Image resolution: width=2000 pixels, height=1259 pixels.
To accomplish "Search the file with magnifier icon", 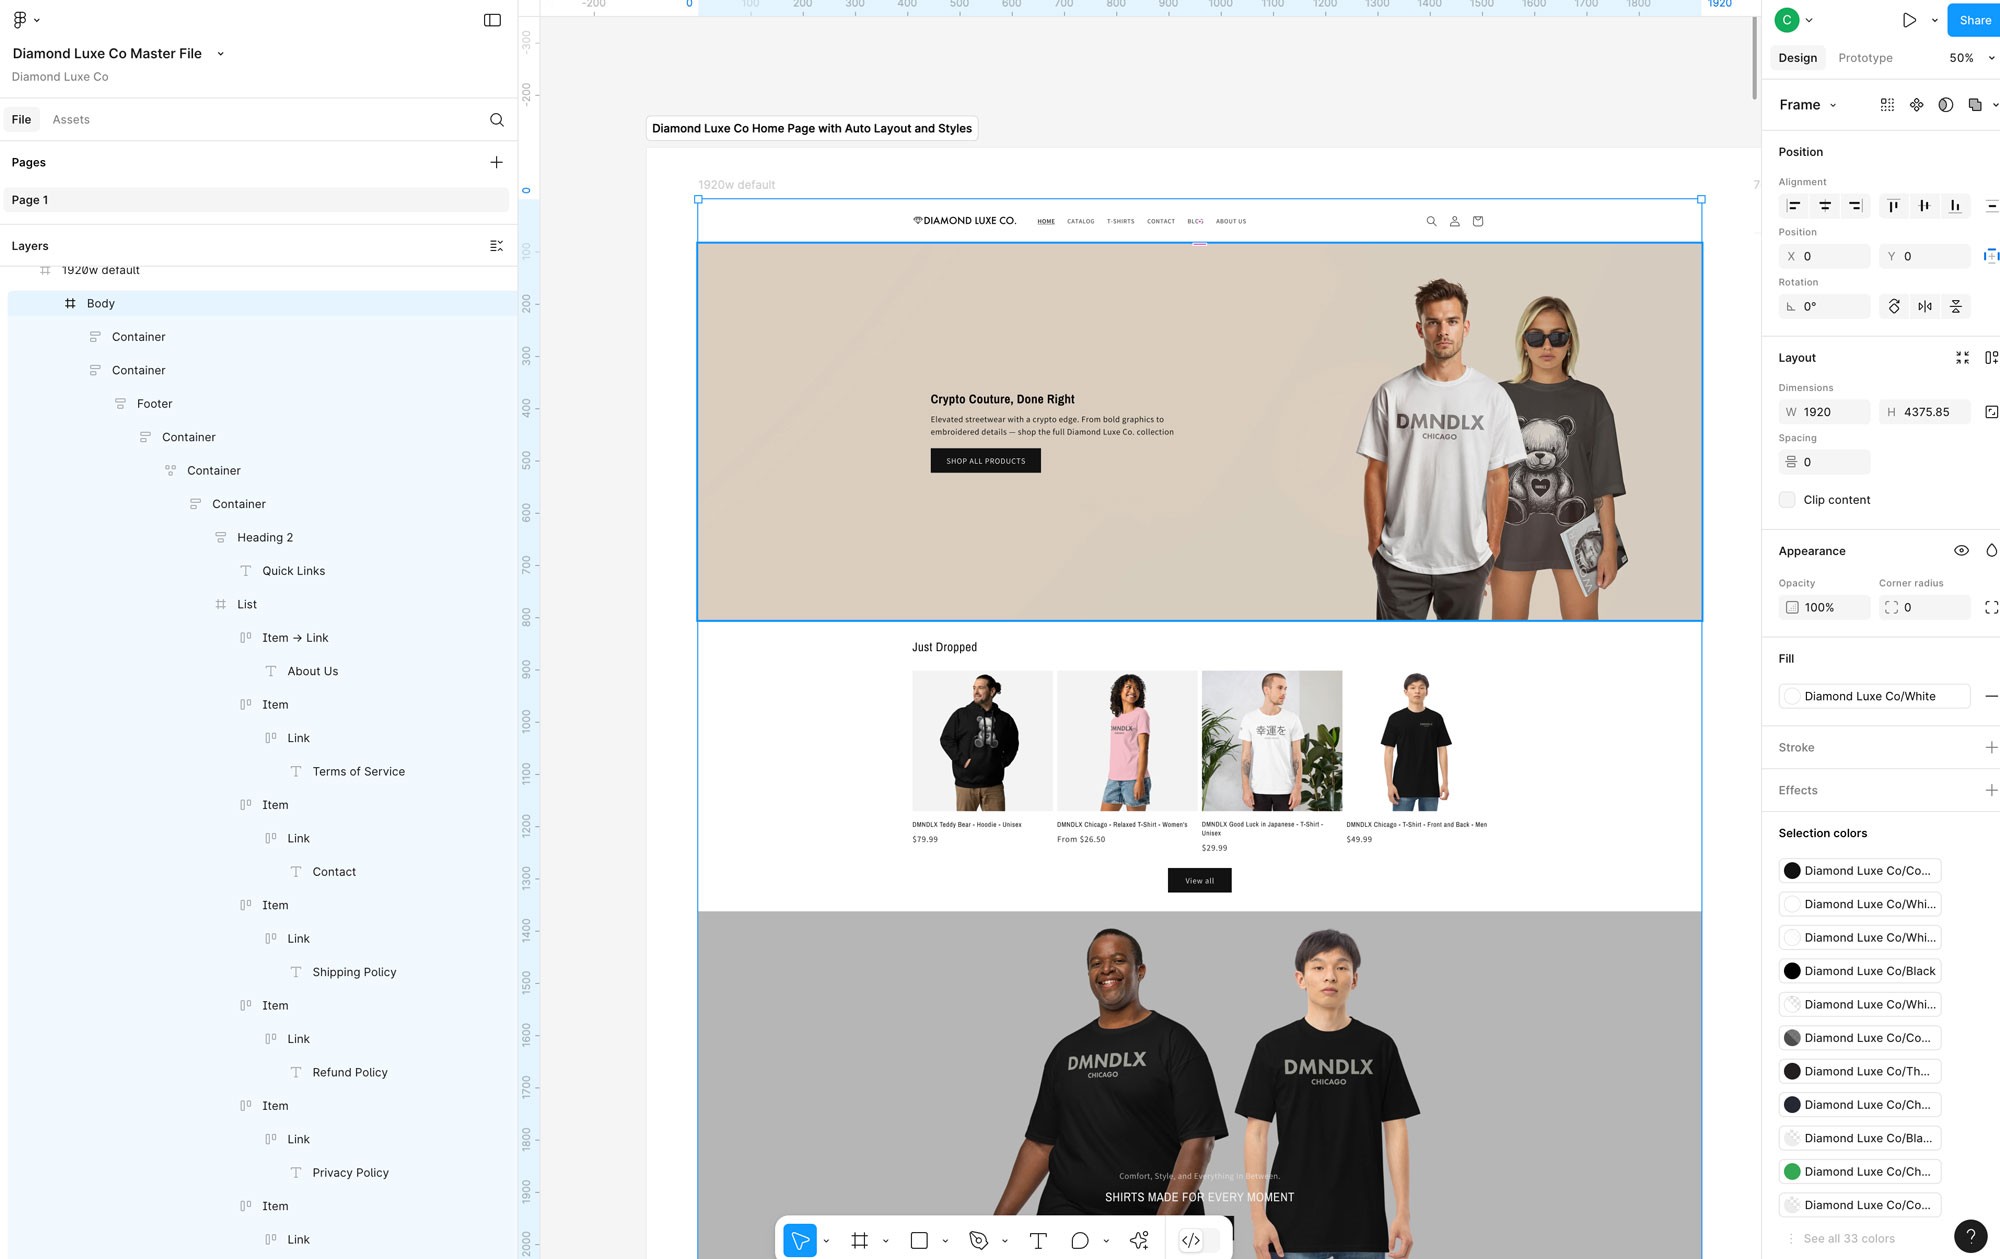I will [x=497, y=120].
